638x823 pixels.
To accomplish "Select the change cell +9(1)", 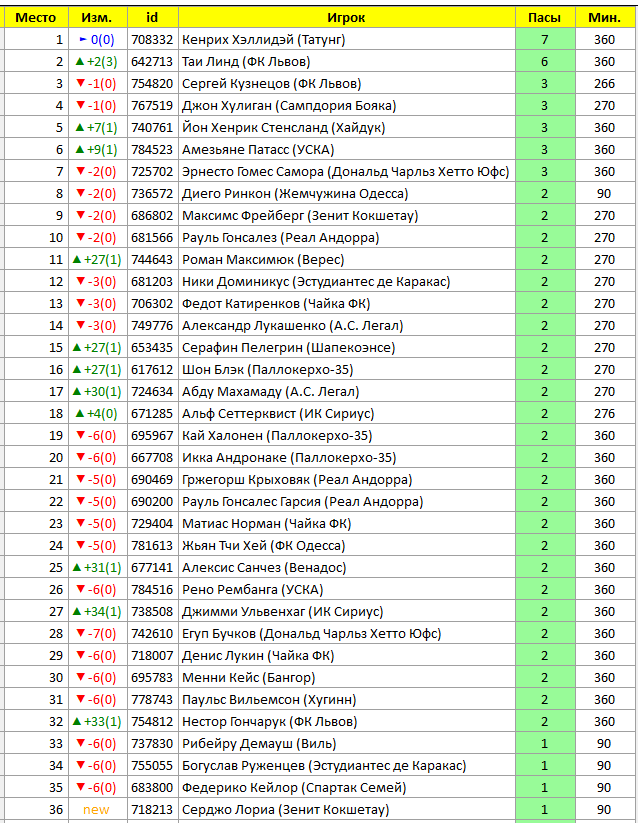I will 97,150.
